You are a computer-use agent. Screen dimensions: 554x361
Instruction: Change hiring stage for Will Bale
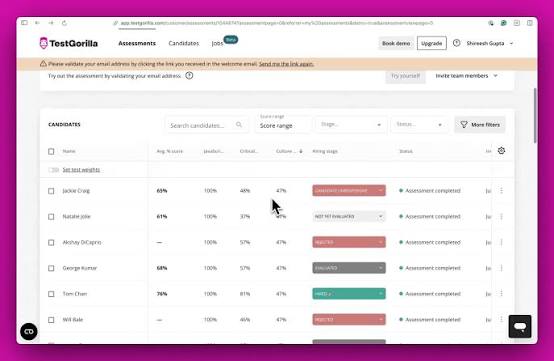(x=349, y=319)
